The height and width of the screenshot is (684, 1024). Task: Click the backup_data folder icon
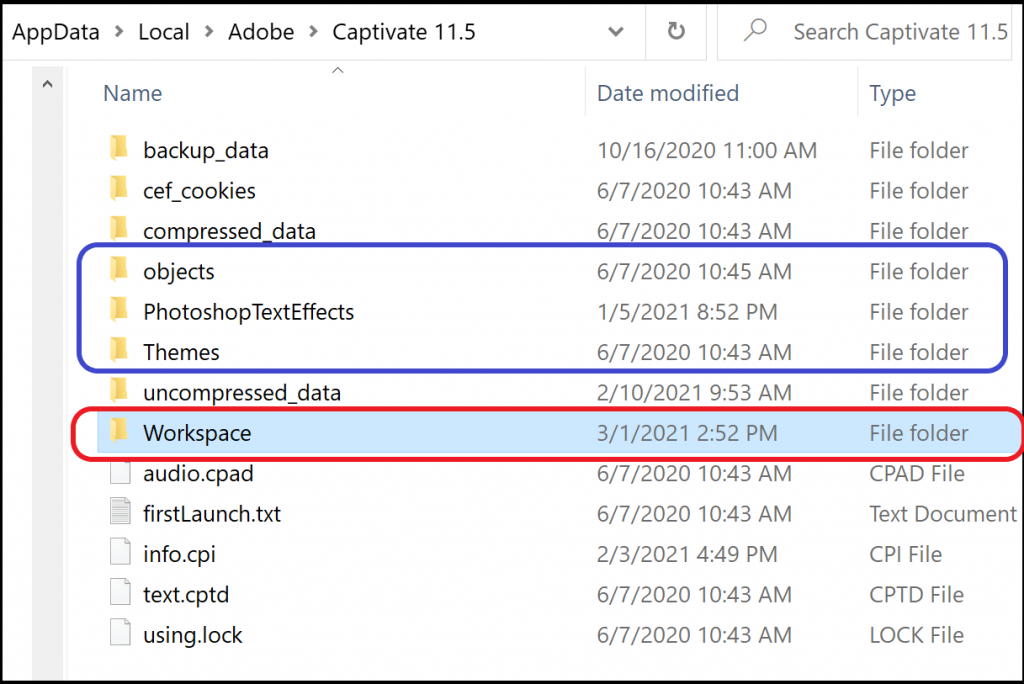119,150
